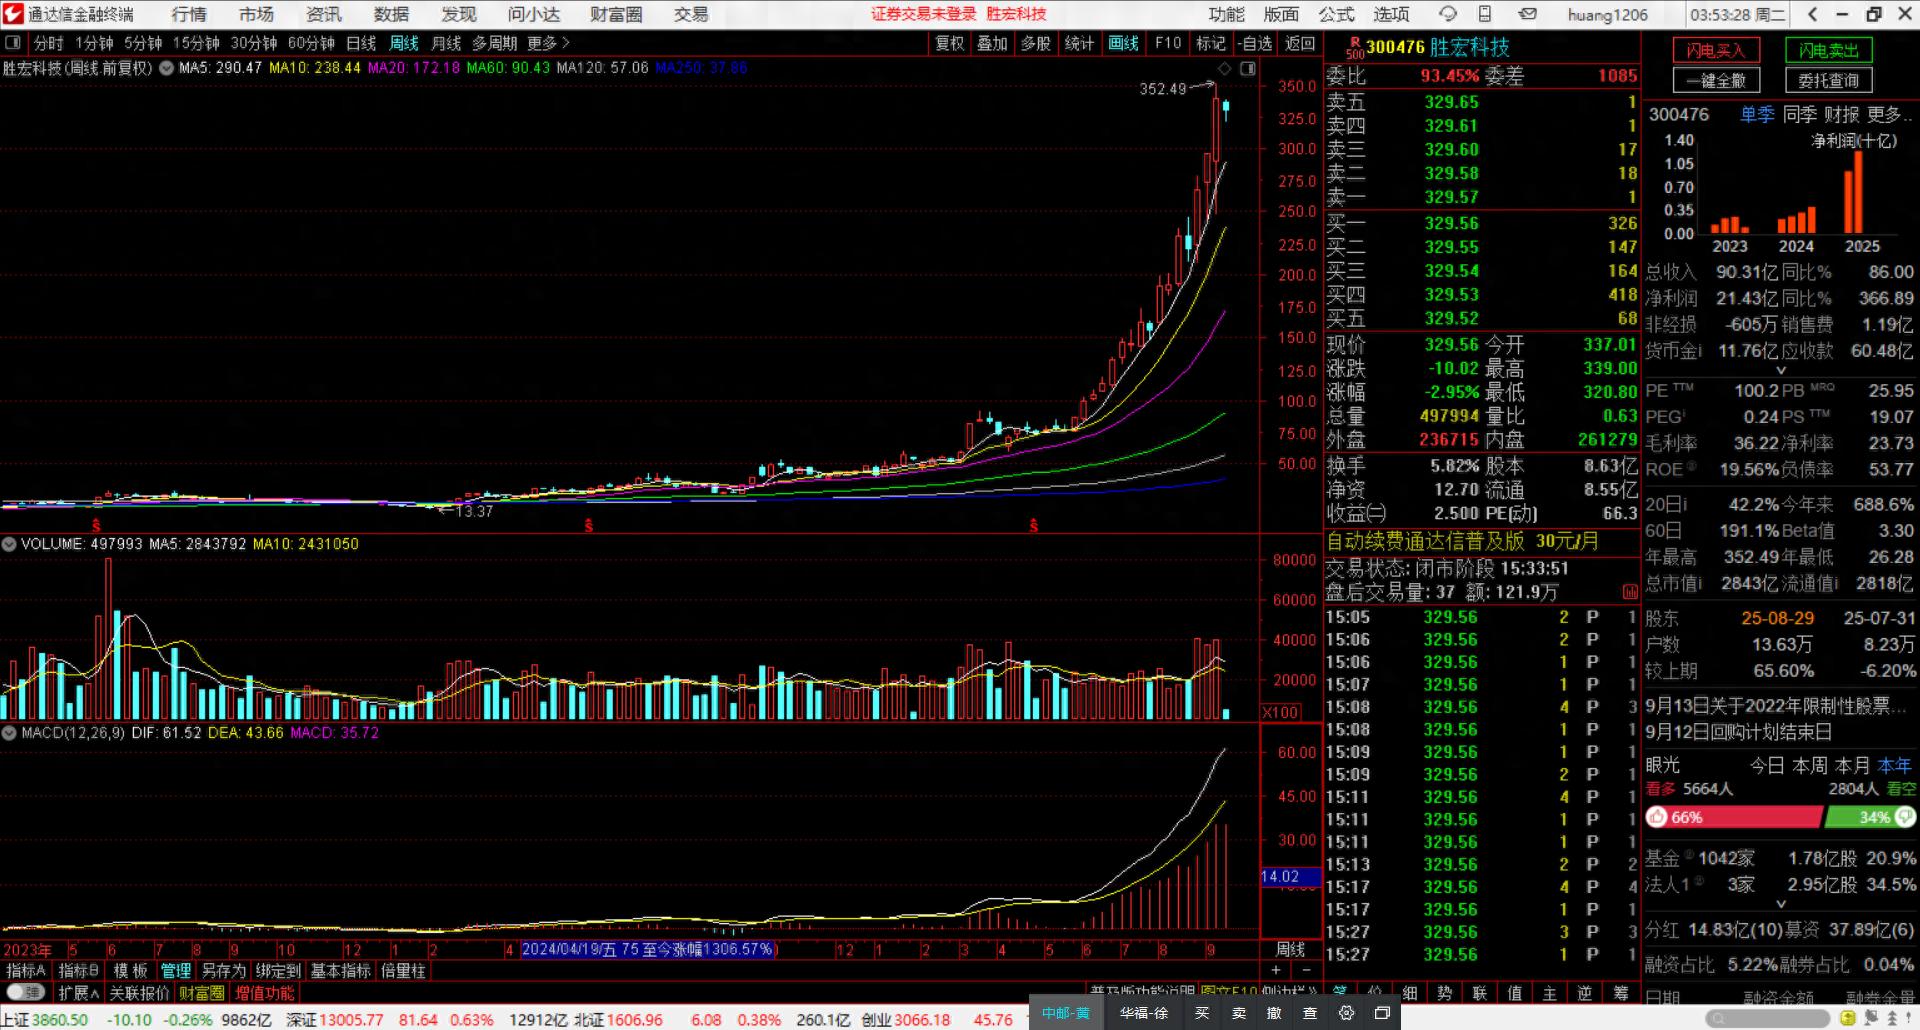Click the red 看多 66% sentiment bar
Screen dimensions: 1920x1030
pyautogui.click(x=1733, y=817)
